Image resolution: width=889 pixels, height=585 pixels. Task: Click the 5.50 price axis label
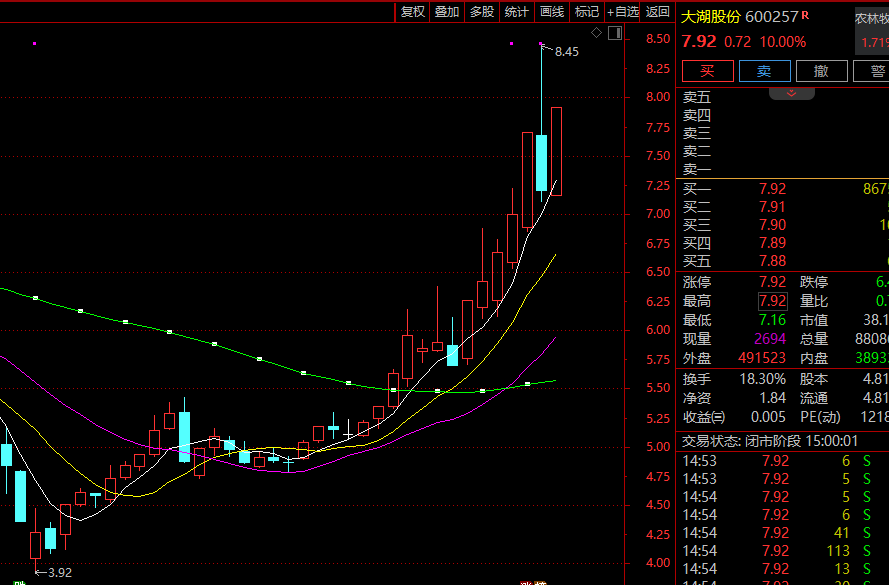[x=658, y=388]
